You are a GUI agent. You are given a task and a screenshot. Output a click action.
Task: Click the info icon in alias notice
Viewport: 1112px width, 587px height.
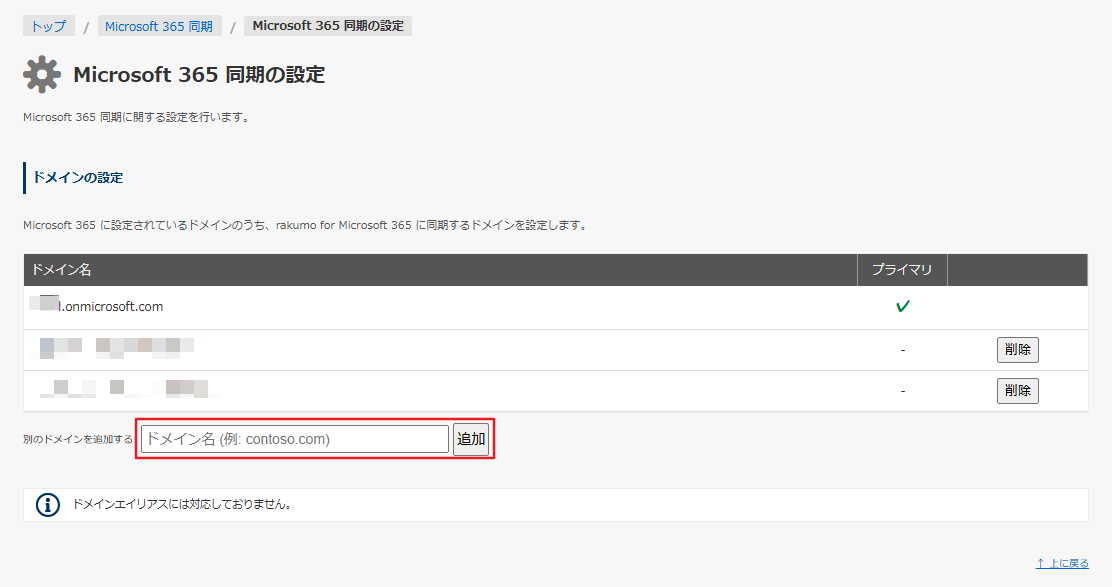(x=48, y=505)
